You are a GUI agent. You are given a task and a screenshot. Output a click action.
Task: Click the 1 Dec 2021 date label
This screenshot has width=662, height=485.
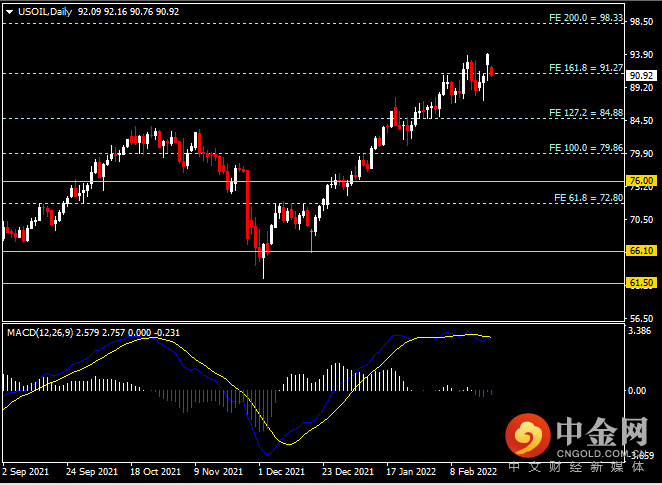point(282,471)
